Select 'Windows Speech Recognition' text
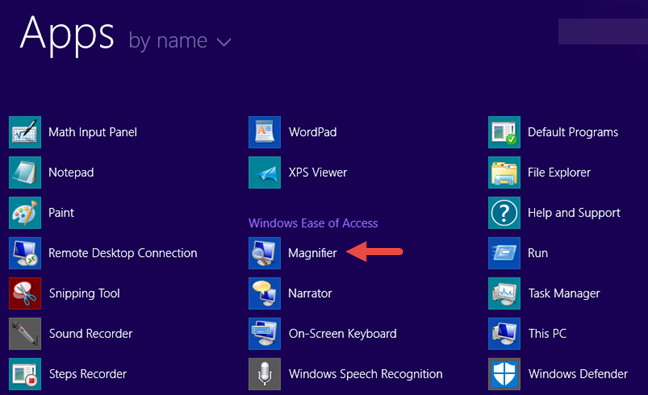This screenshot has width=648, height=395. (365, 374)
